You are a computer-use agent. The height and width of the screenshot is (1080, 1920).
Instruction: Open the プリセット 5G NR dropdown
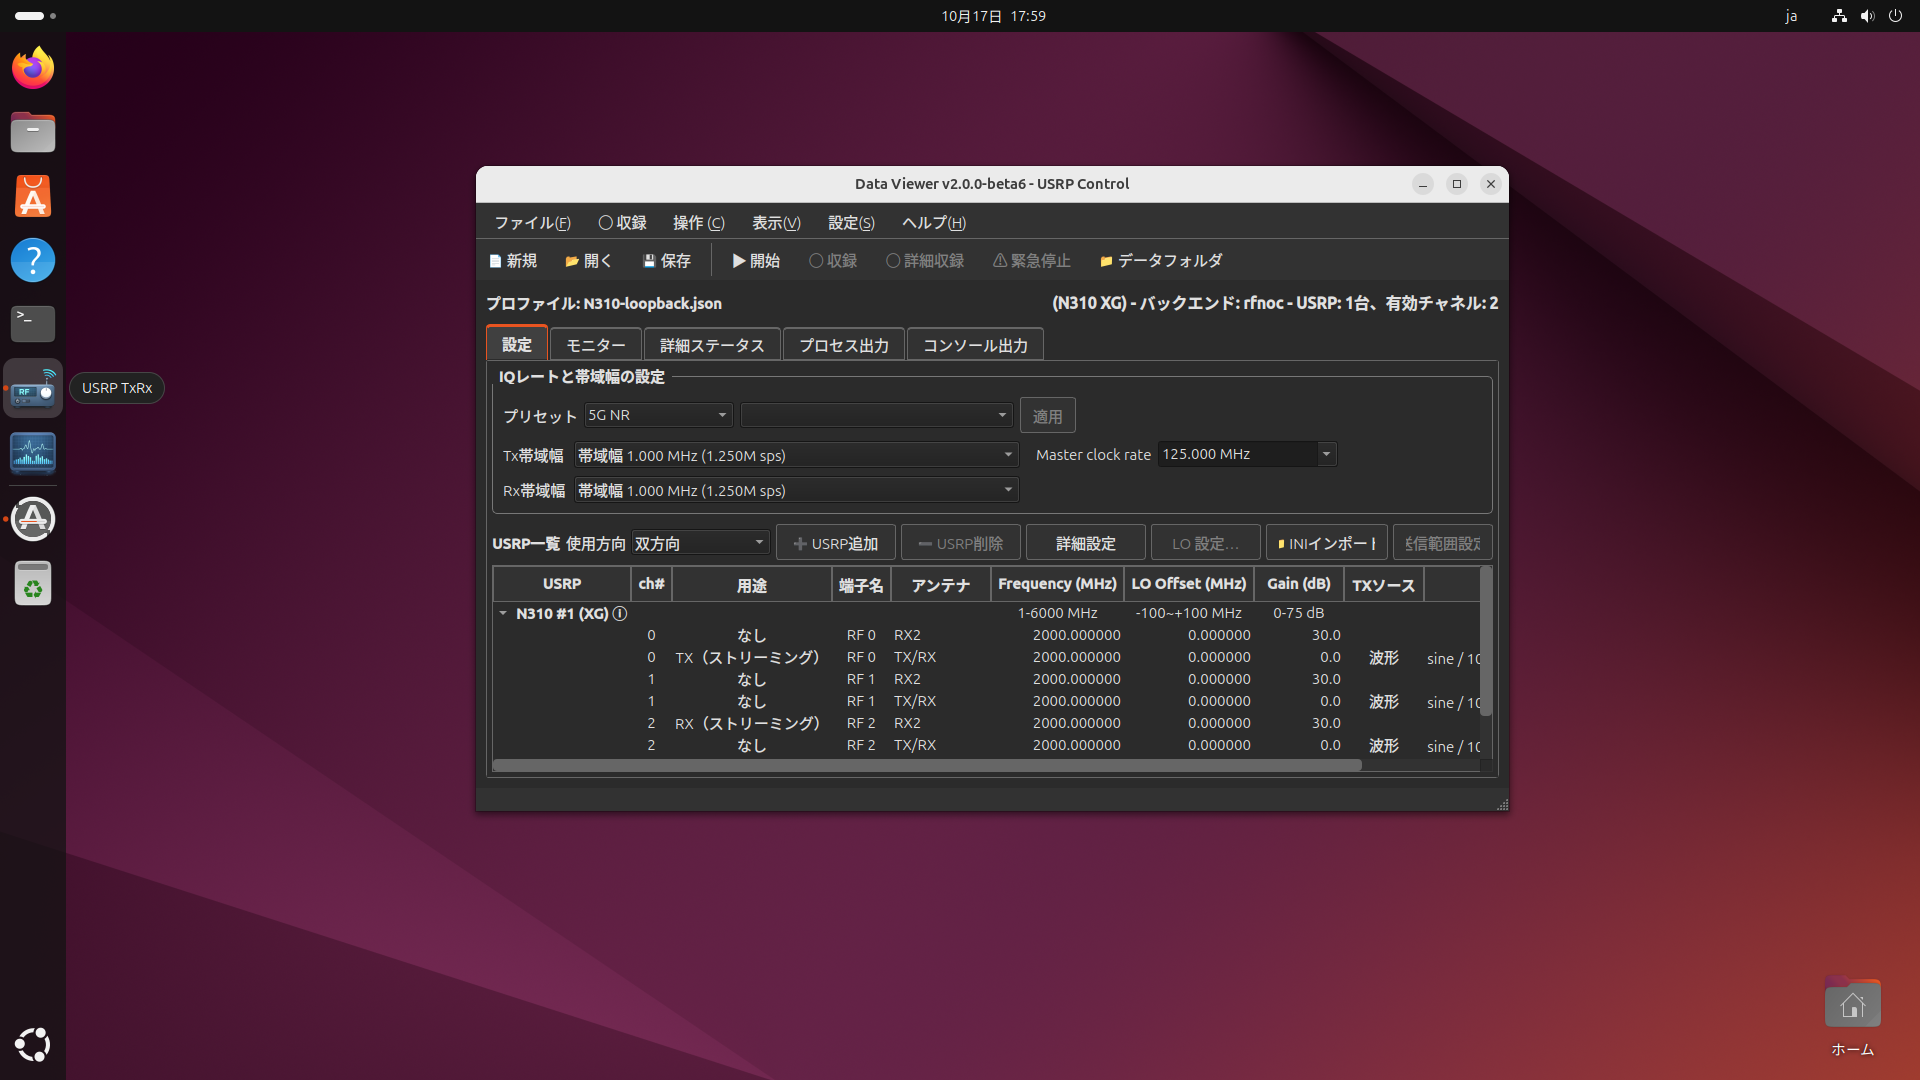(x=658, y=415)
